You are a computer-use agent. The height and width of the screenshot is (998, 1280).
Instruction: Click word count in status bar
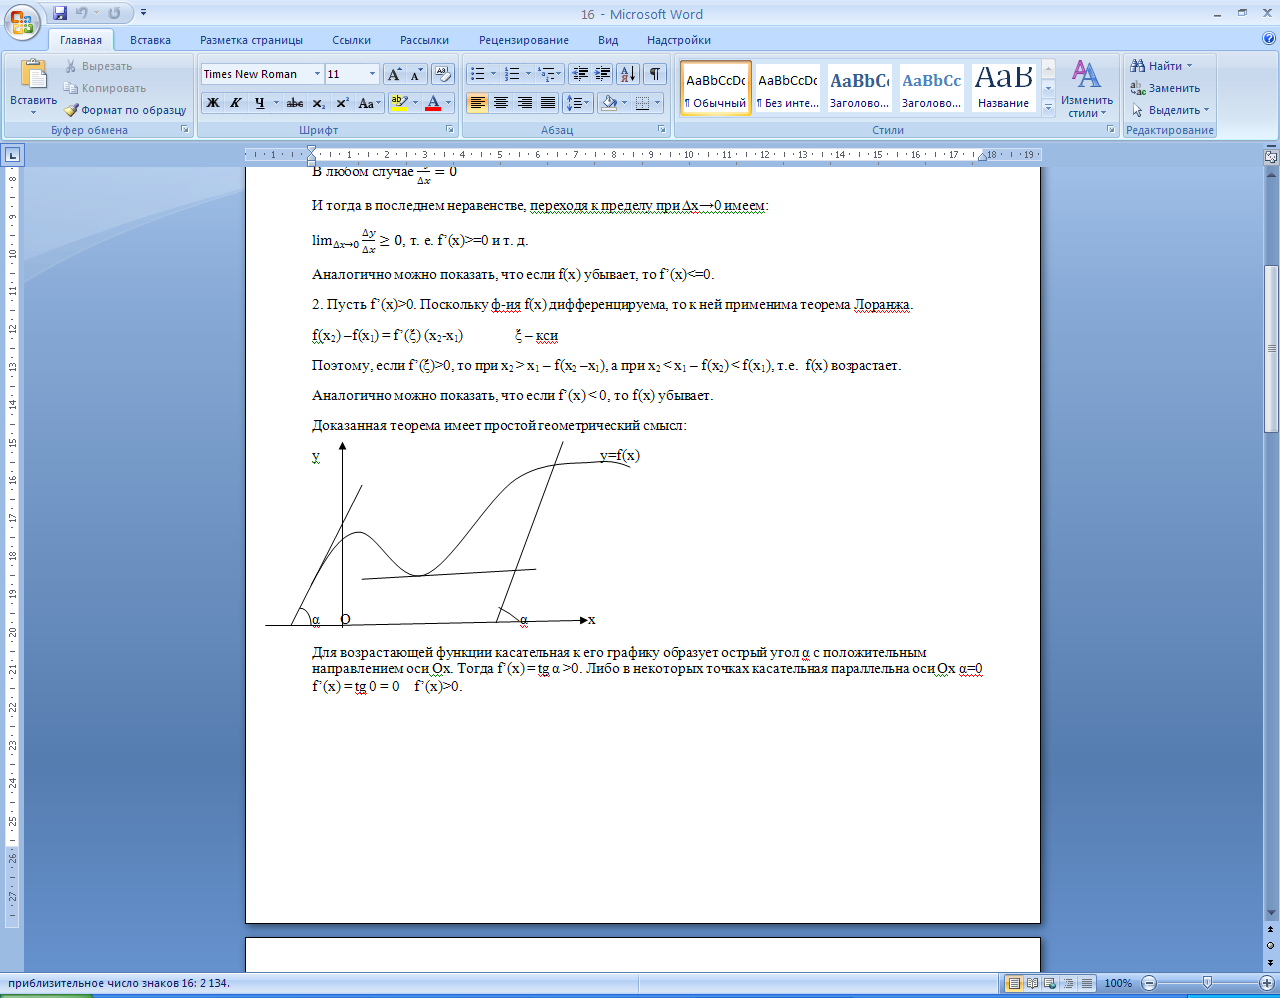(119, 983)
